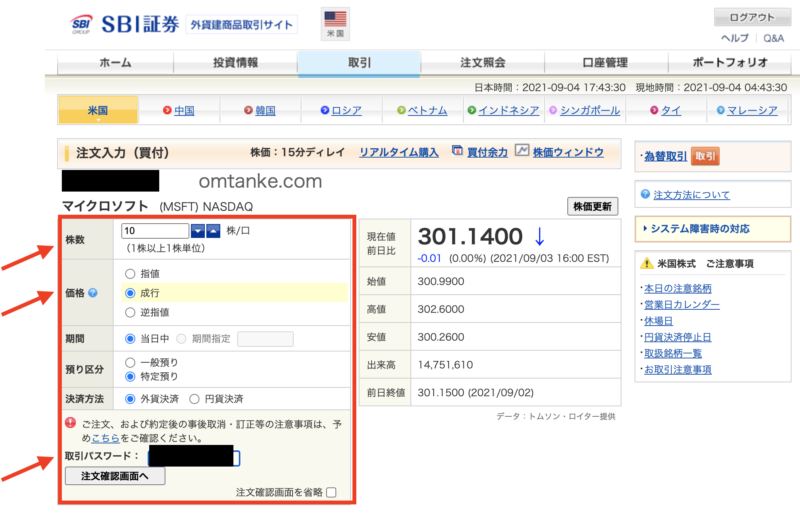Screen dimensions: 800x516
Task: Open the 注文方法について link
Action: click(x=691, y=194)
